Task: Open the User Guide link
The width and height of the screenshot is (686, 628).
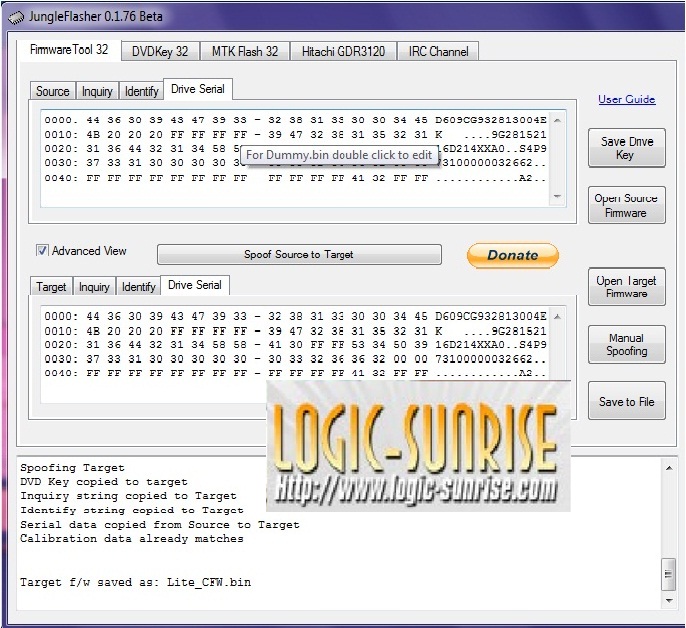Action: tap(626, 99)
